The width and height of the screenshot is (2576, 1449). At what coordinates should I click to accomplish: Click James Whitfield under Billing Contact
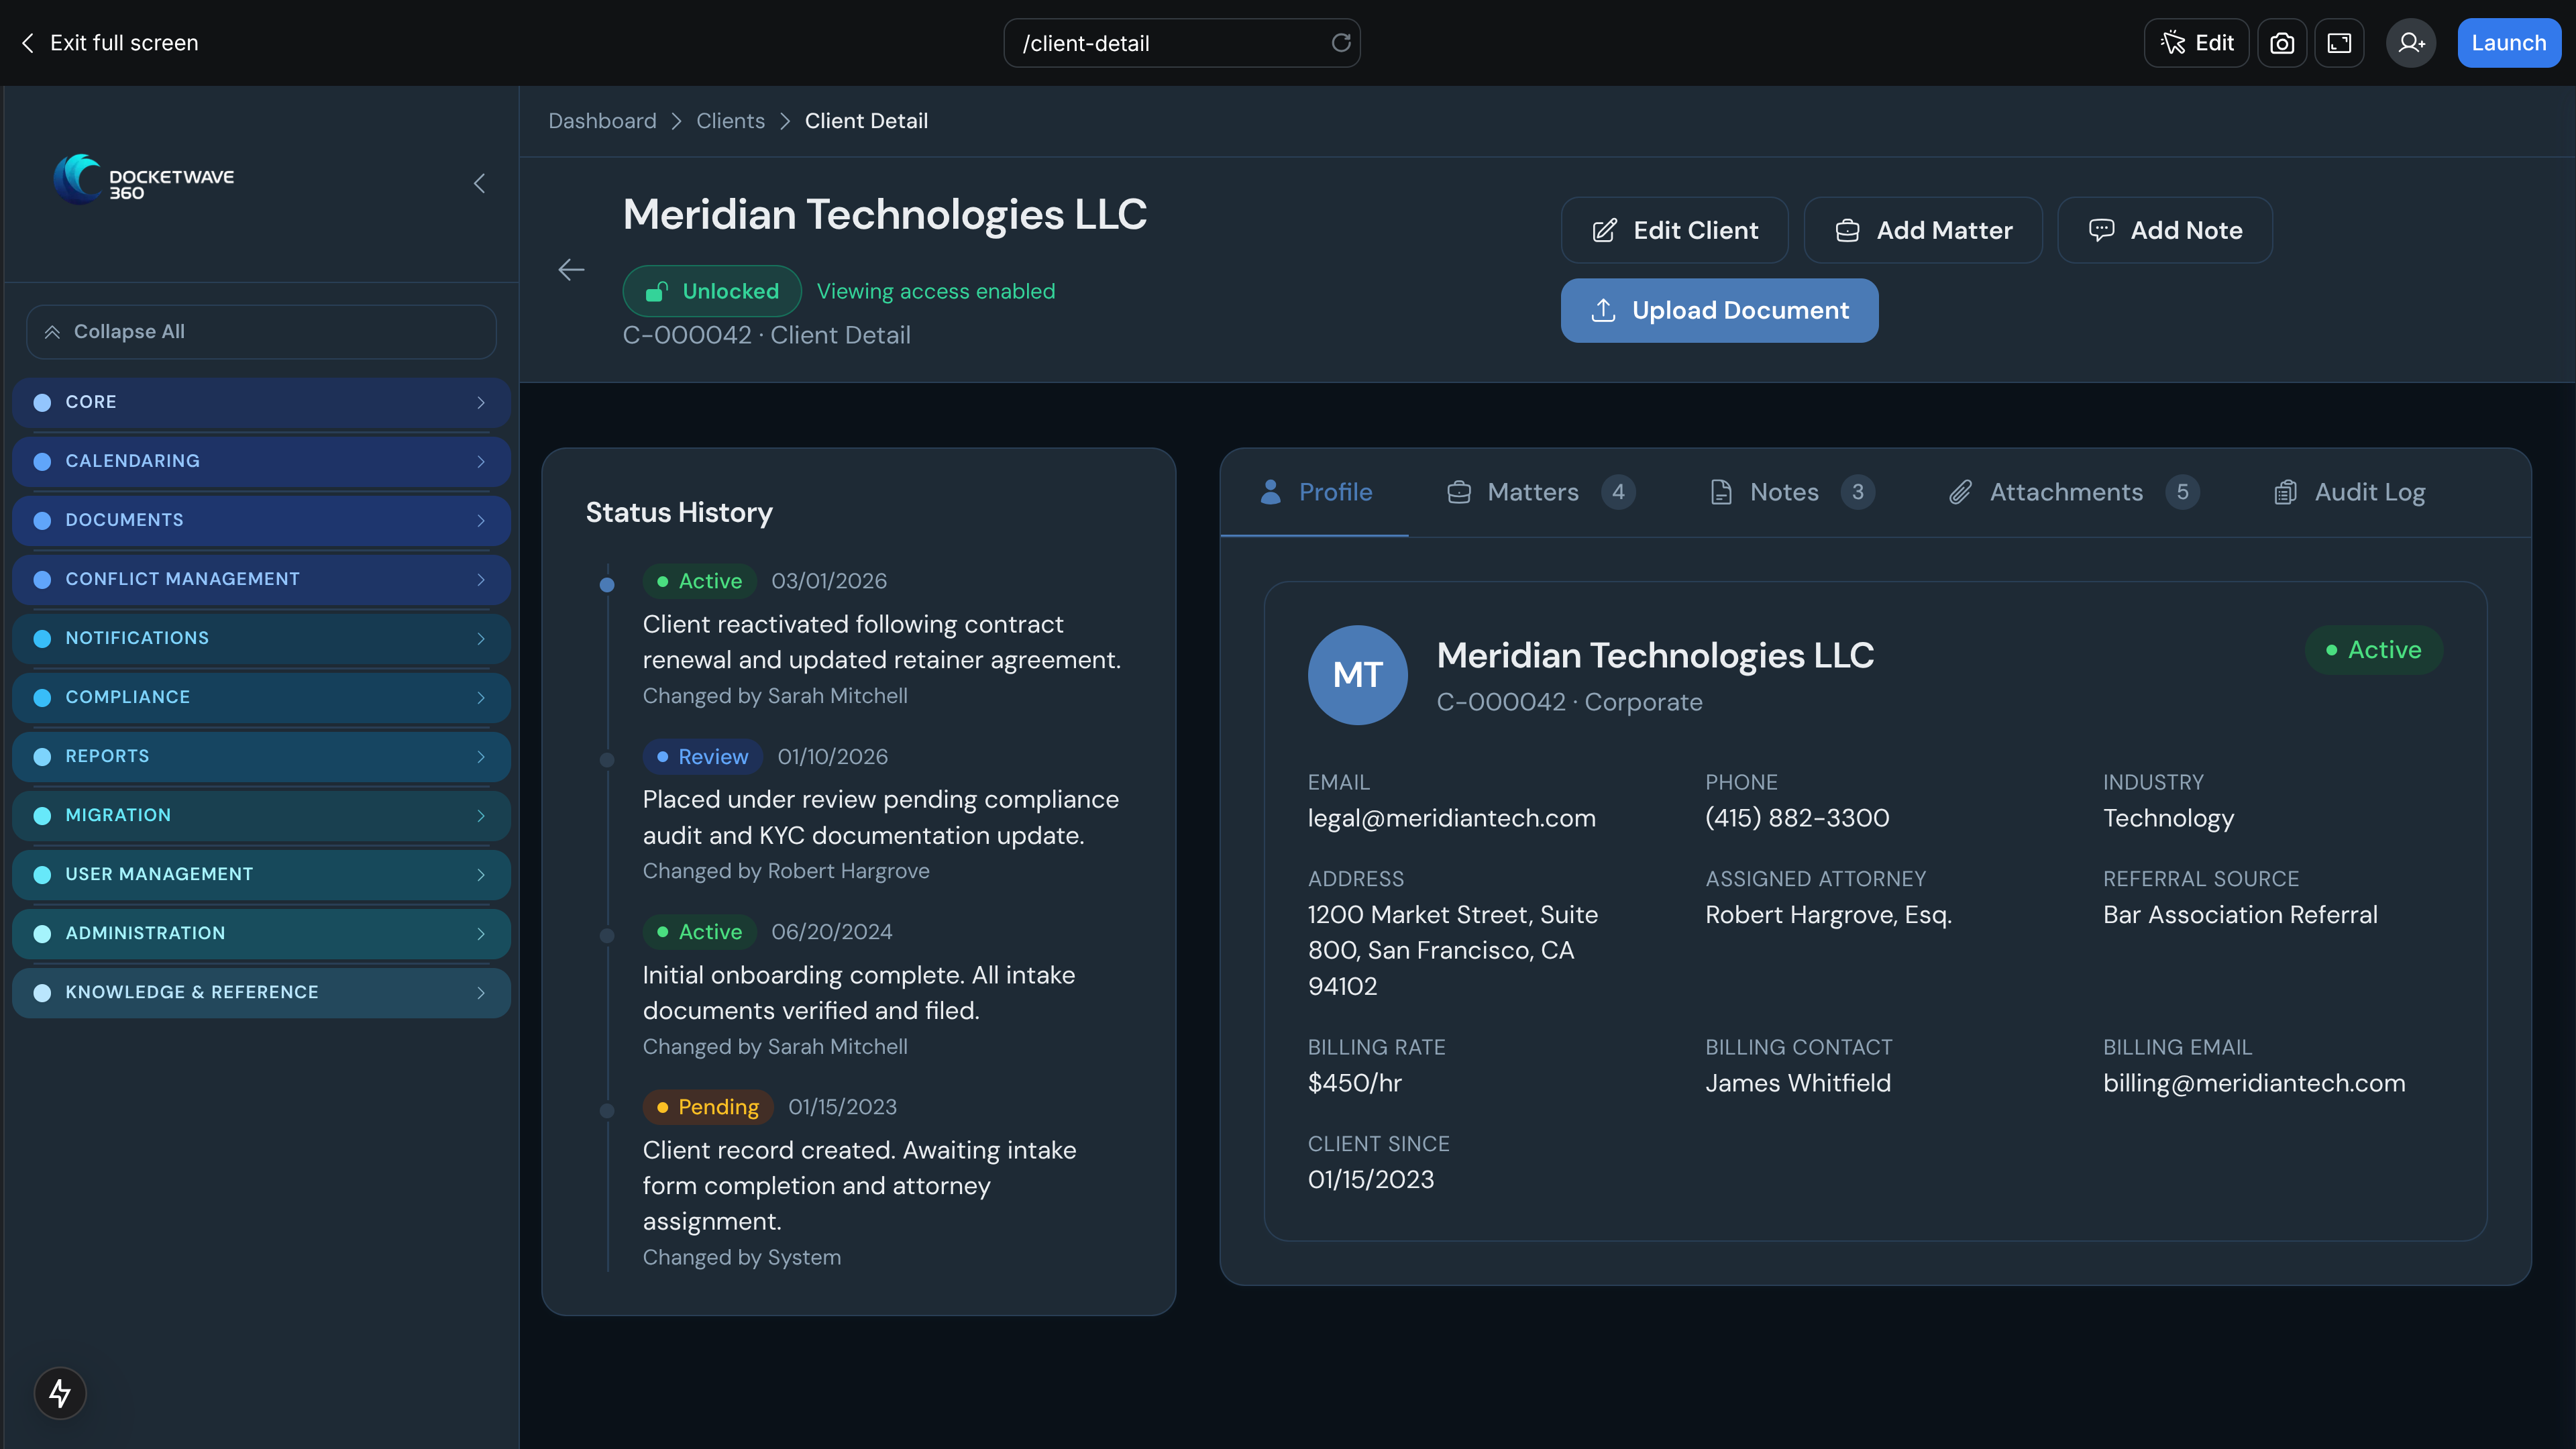(1797, 1083)
